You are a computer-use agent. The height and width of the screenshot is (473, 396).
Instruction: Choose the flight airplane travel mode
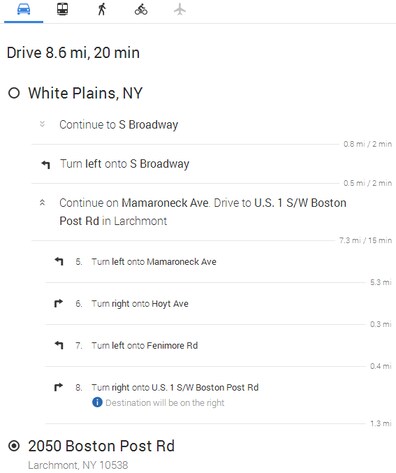pyautogui.click(x=180, y=9)
